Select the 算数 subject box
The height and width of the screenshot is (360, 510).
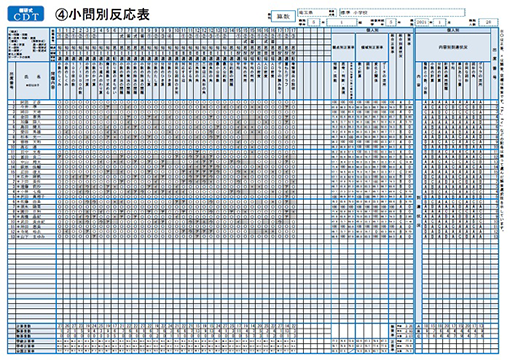pyautogui.click(x=283, y=16)
